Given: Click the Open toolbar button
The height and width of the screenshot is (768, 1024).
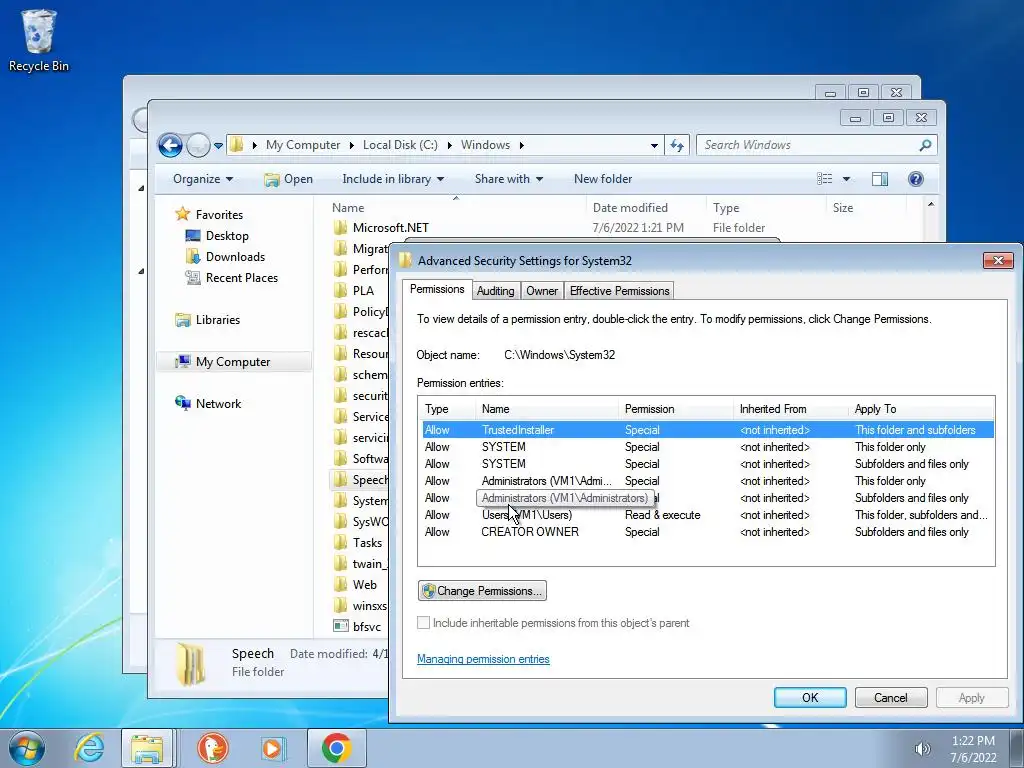Looking at the screenshot, I should 288,179.
